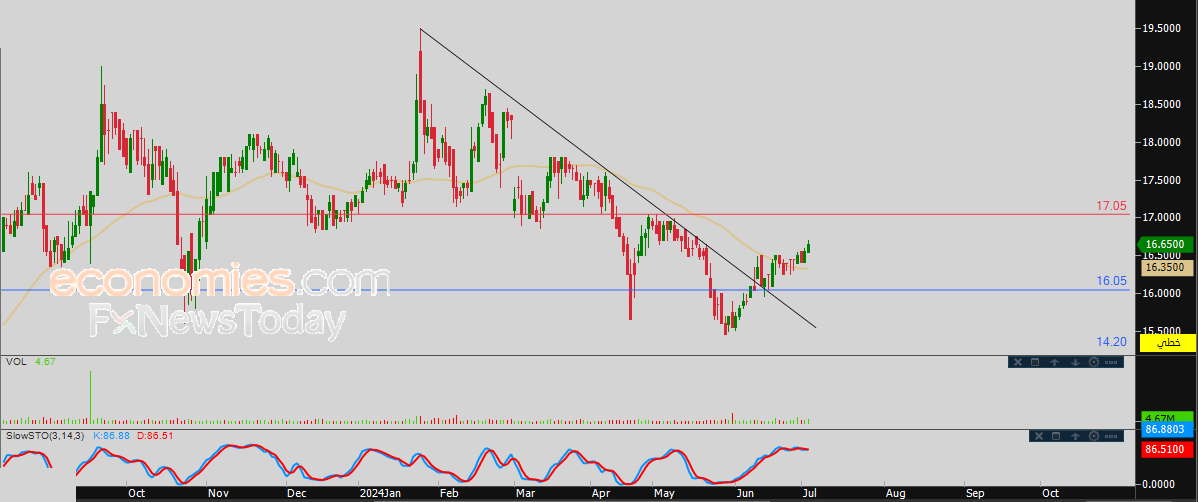Screen dimensions: 1198x502
Task: Click the Aug date on time axis
Action: (x=894, y=494)
